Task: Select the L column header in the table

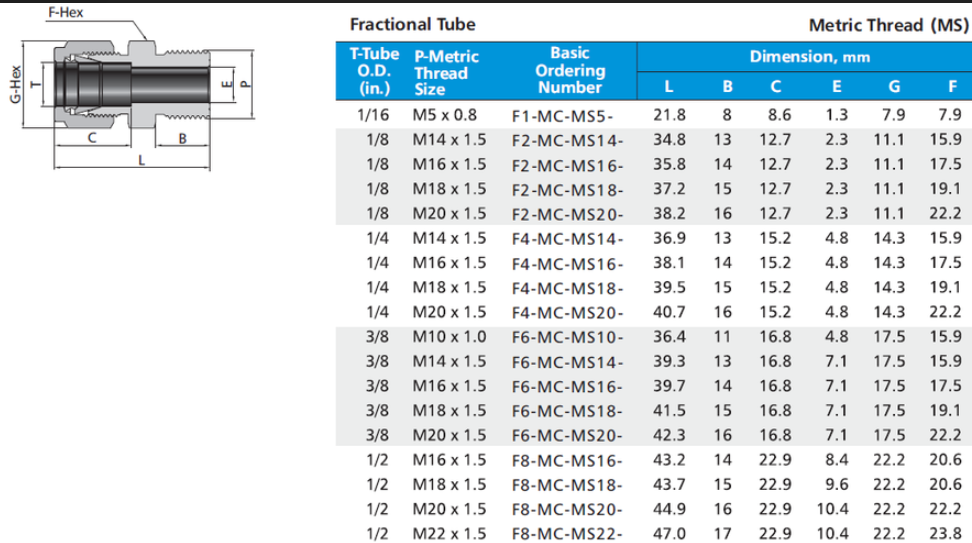Action: click(x=669, y=86)
